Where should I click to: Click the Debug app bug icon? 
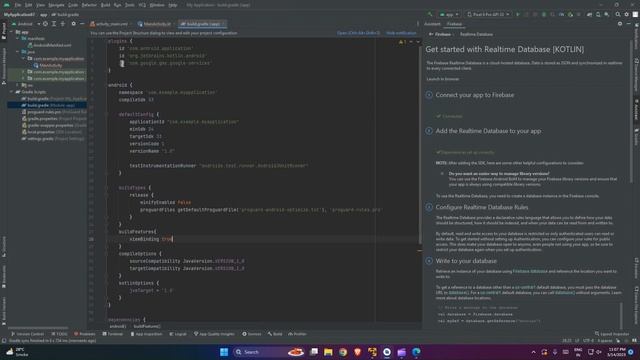tap(544, 14)
